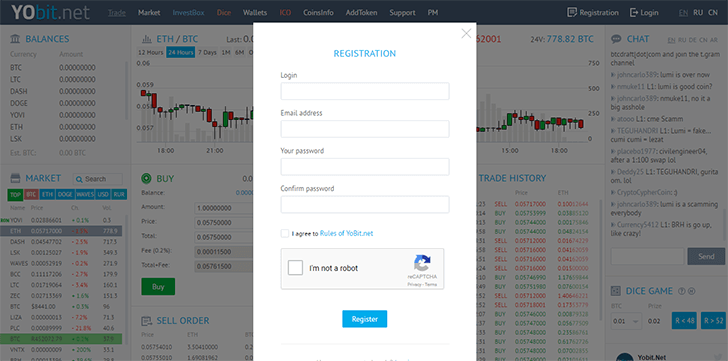Tick the I'm not a robot checkbox
The width and height of the screenshot is (728, 361).
click(295, 268)
